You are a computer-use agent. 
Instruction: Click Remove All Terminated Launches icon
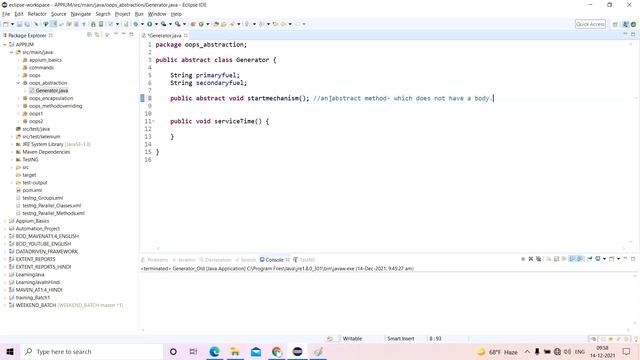coord(539,259)
